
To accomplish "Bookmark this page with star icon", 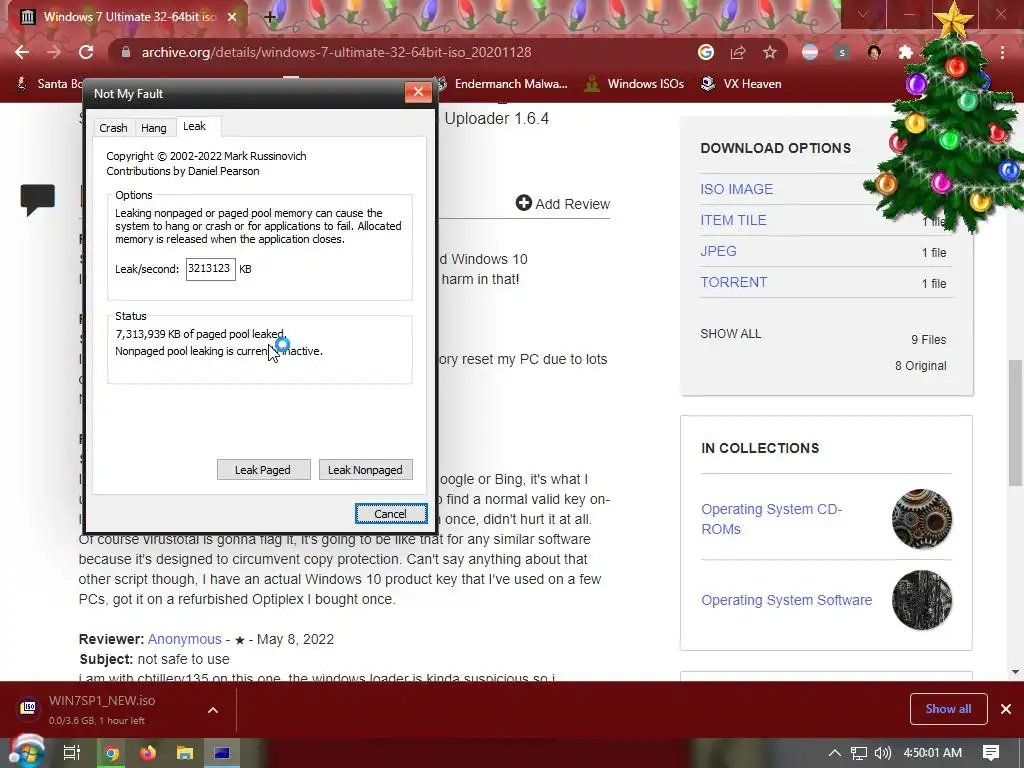I will 770,52.
